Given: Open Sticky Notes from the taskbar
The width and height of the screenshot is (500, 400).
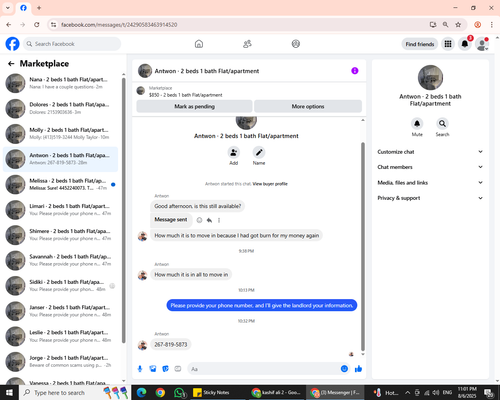Looking at the screenshot, I should (x=211, y=393).
